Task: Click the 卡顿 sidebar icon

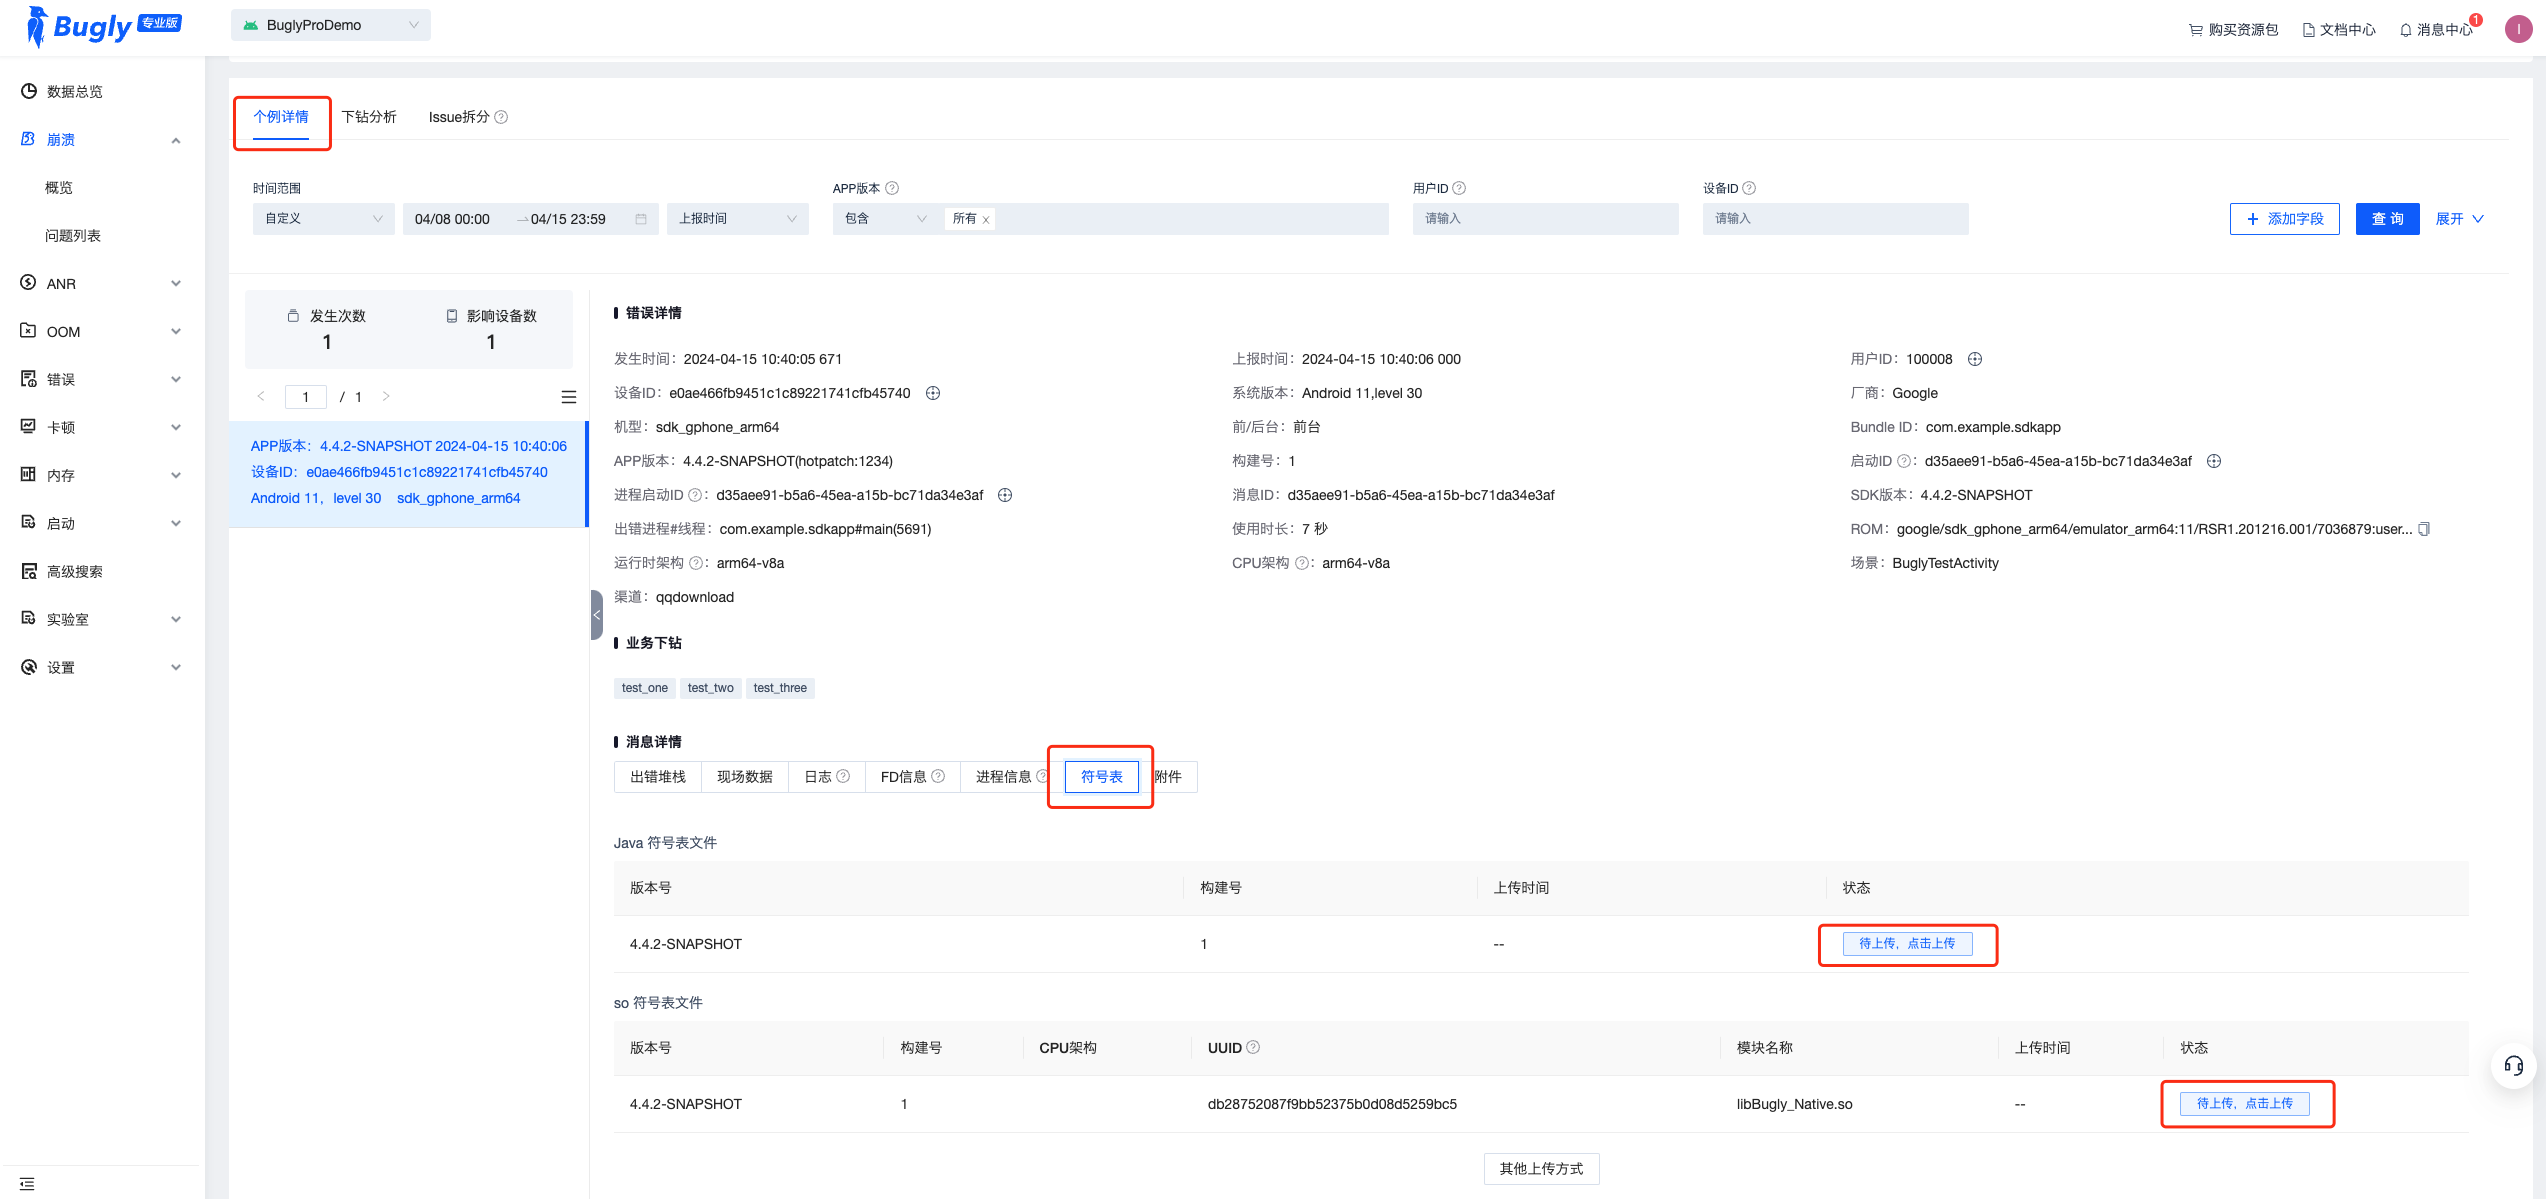Action: 29,427
